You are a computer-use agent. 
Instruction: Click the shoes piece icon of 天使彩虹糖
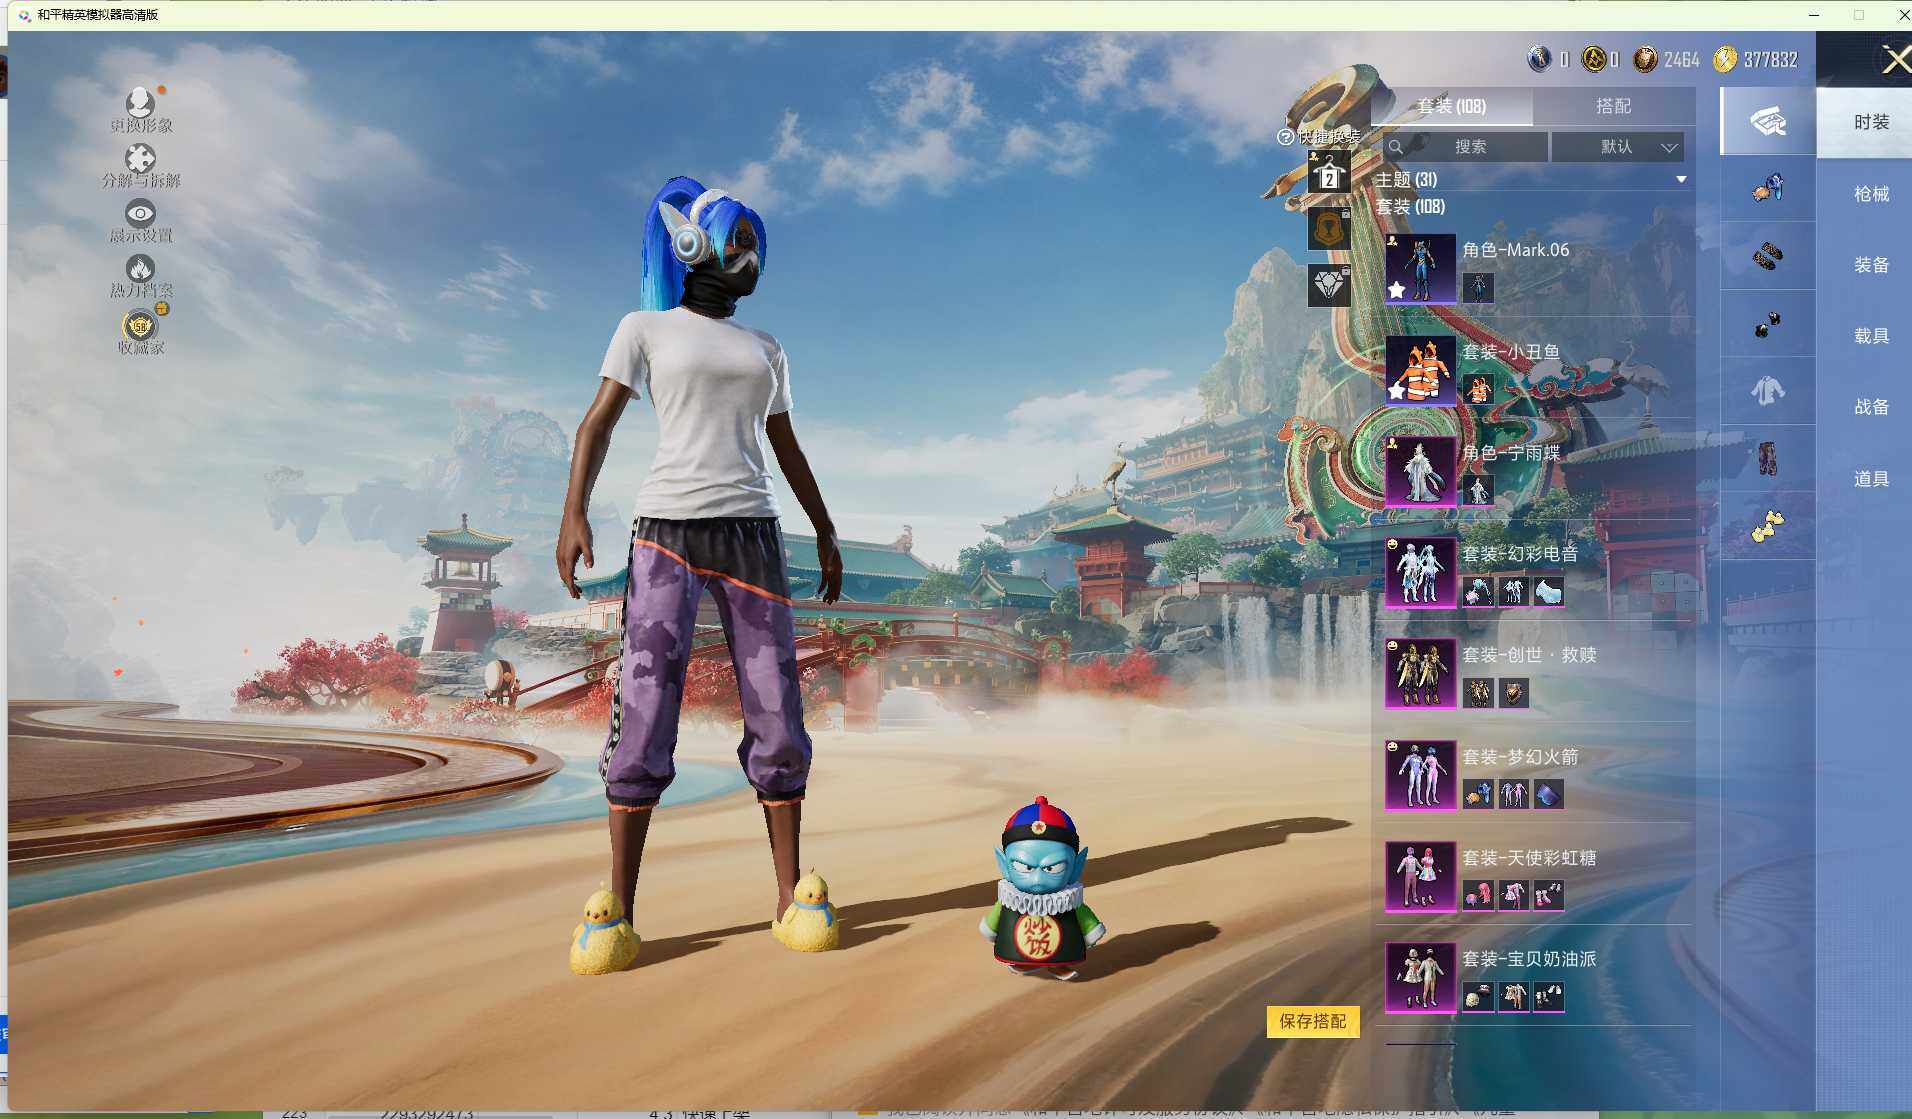pos(1548,895)
